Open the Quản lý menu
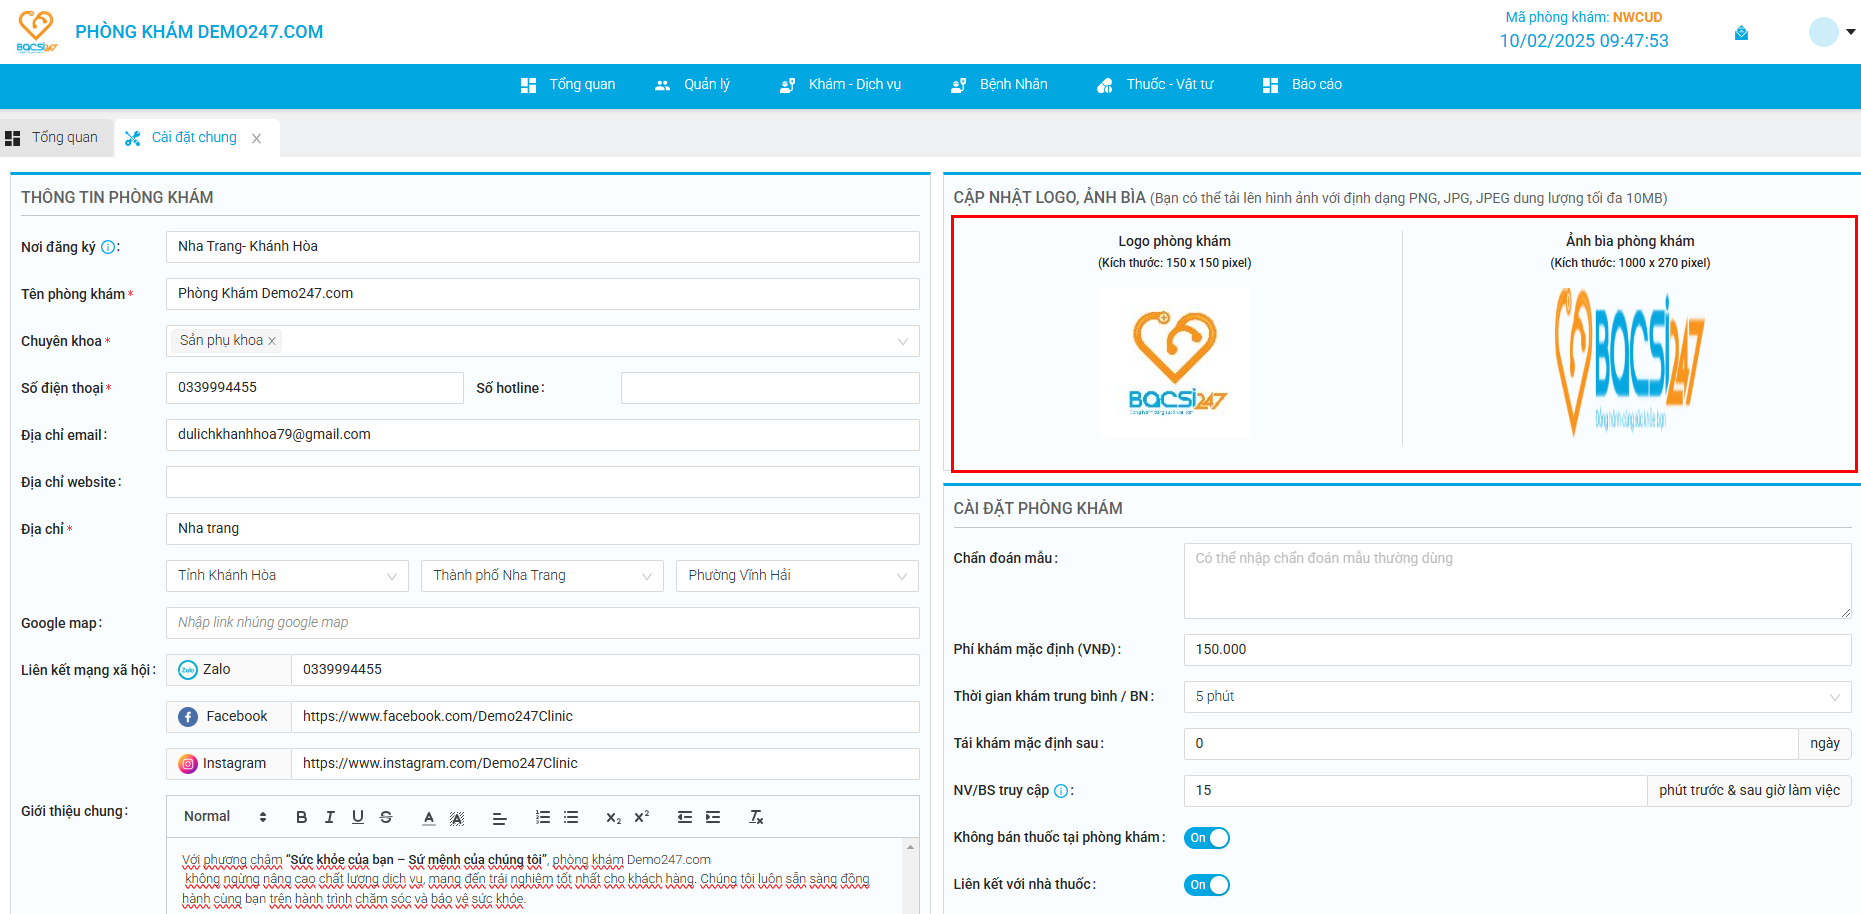This screenshot has height=914, width=1861. click(692, 85)
